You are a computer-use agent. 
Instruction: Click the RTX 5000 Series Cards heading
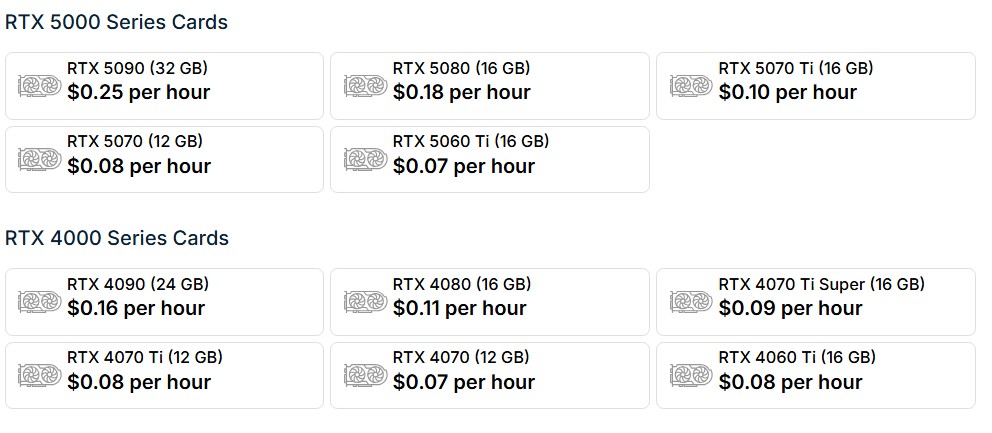click(116, 22)
